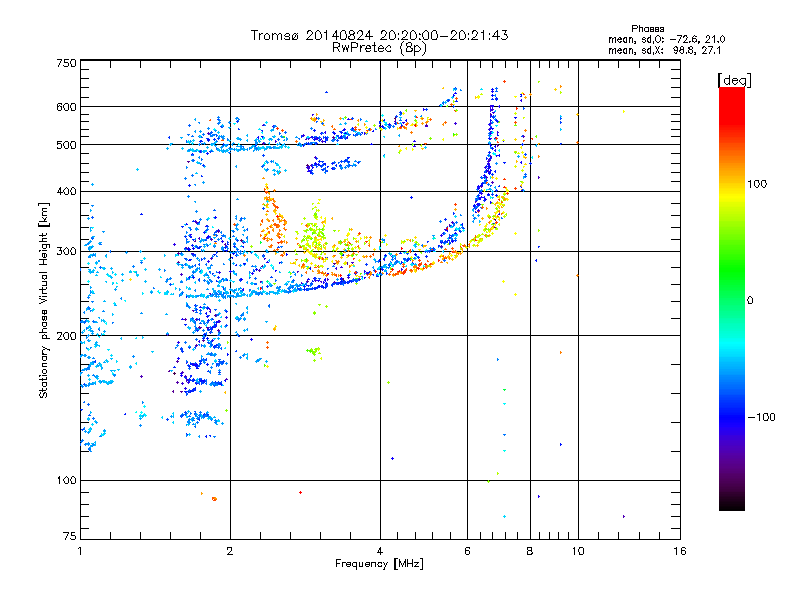Screen dimensions: 800x600
Task: Click the x-axis tick label '6'
Action: point(467,551)
